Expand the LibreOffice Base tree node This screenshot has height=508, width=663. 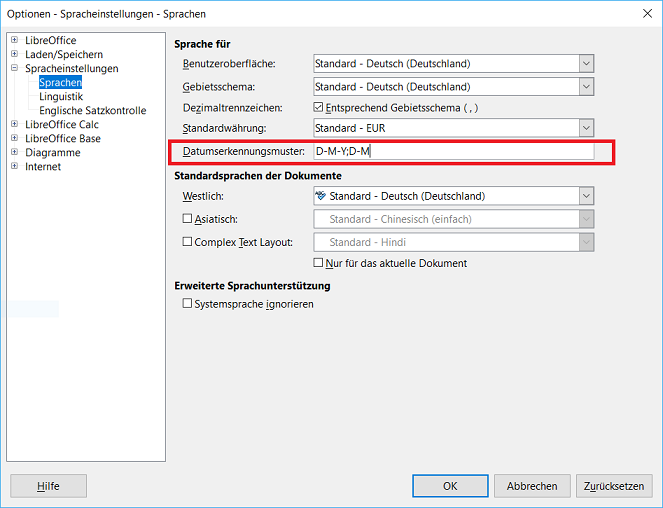coord(15,139)
